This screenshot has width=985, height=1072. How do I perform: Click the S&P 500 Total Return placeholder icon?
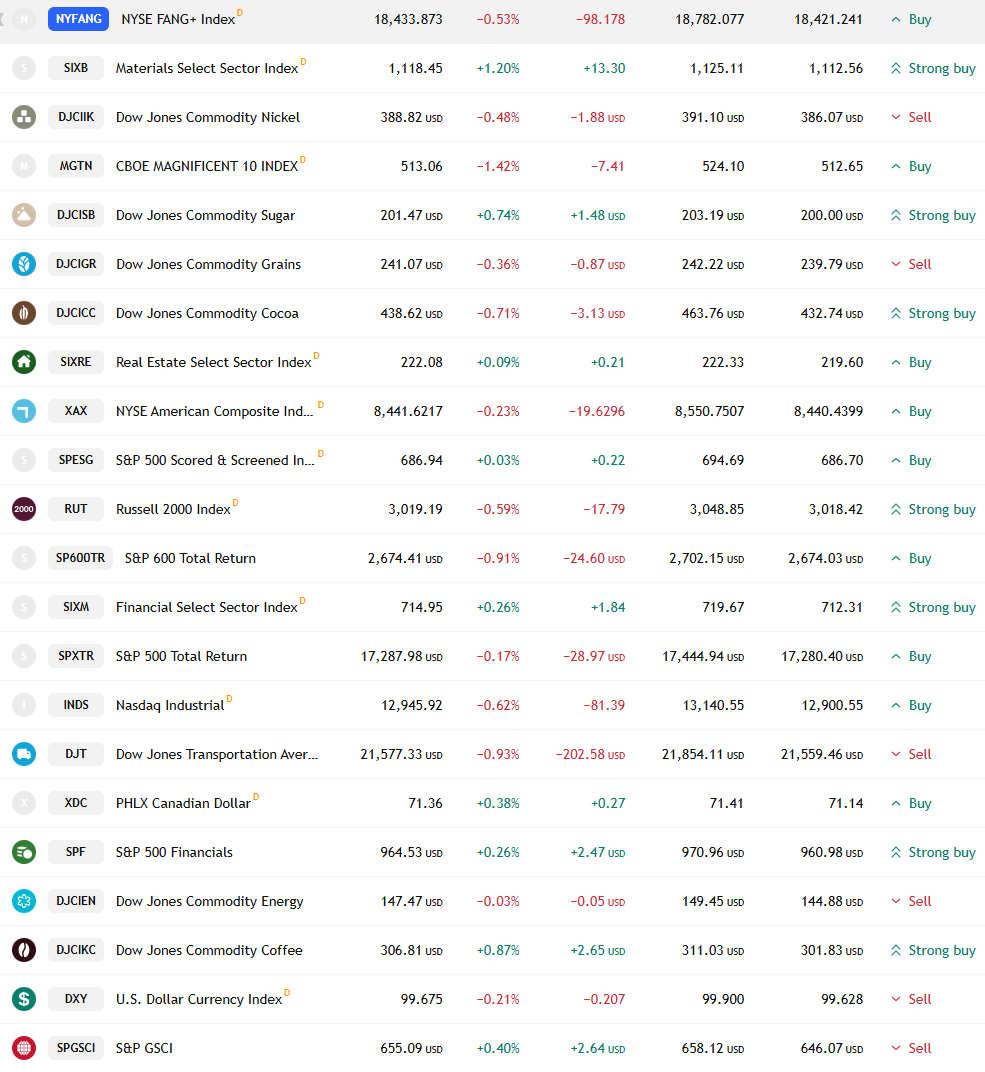24,656
